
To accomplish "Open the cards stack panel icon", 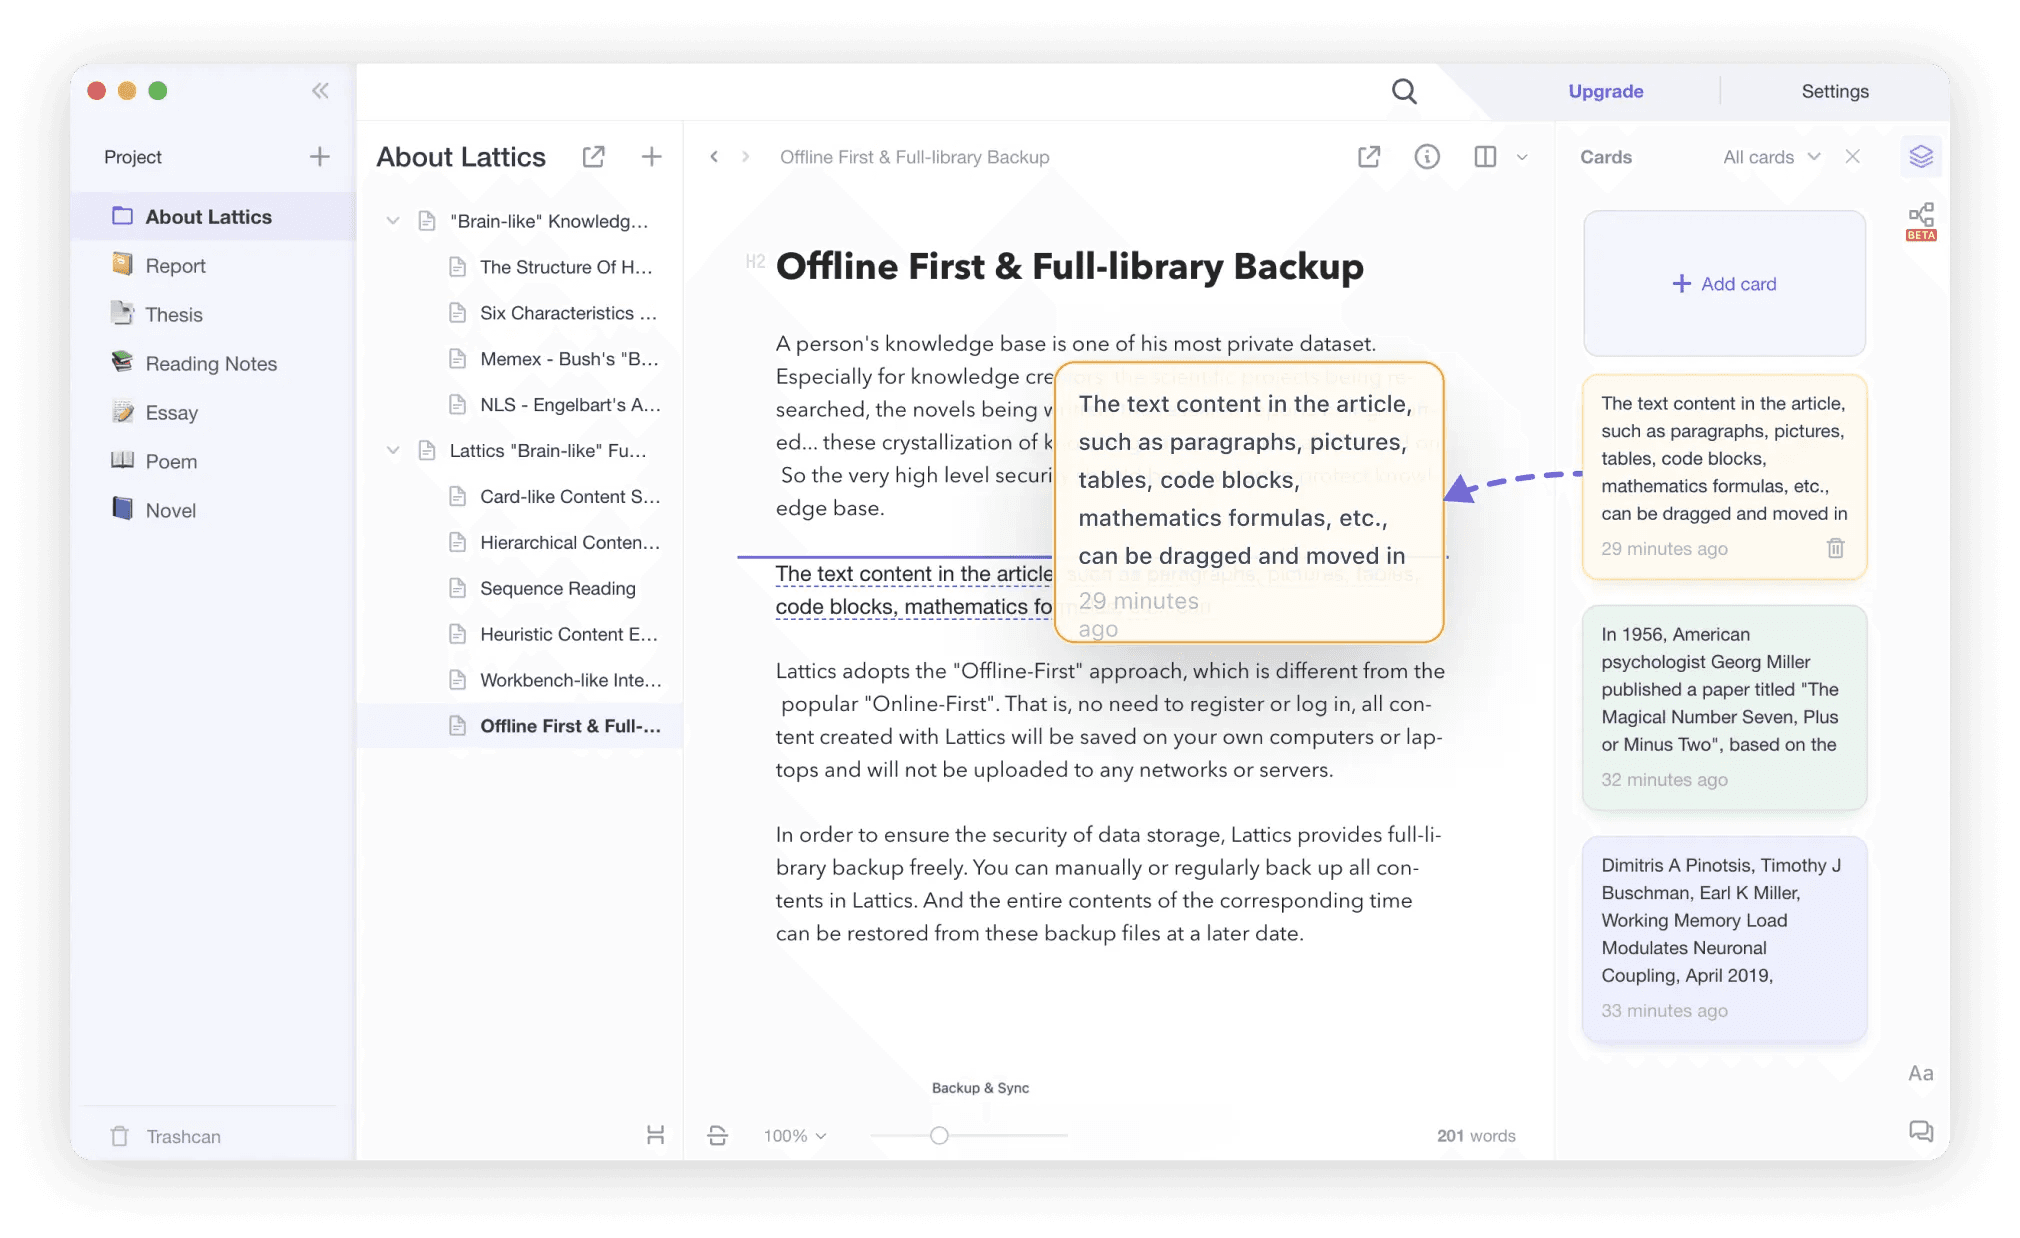I will pyautogui.click(x=1920, y=157).
